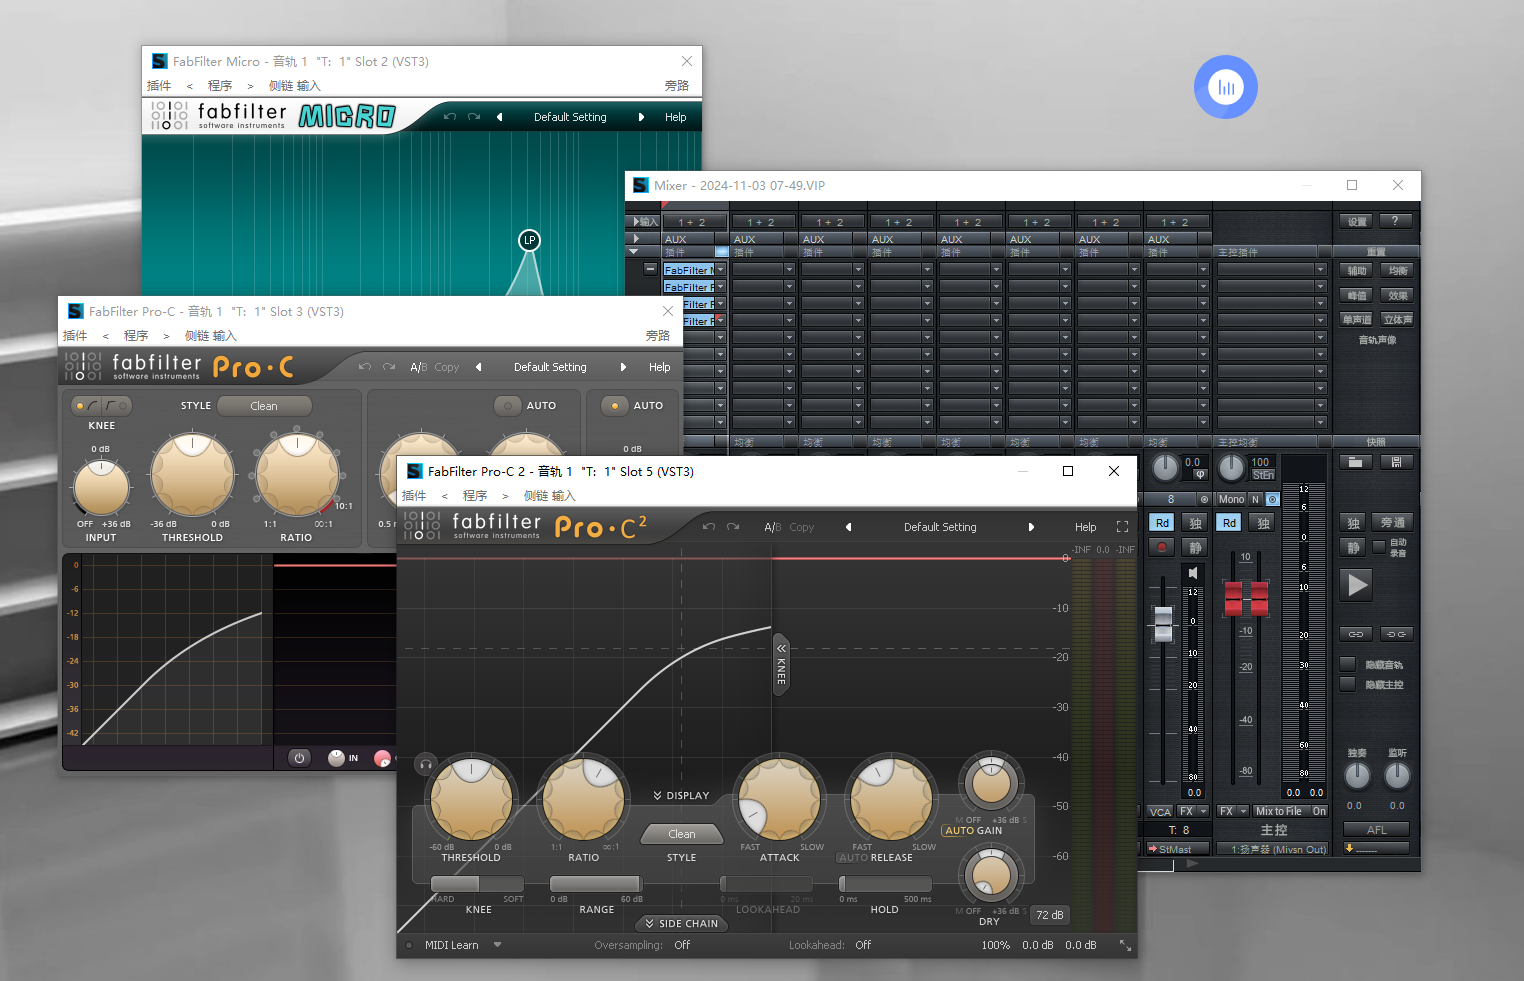Click the power bypass icon in Pro-C window
Viewport: 1524px width, 981px height.
coord(299,758)
